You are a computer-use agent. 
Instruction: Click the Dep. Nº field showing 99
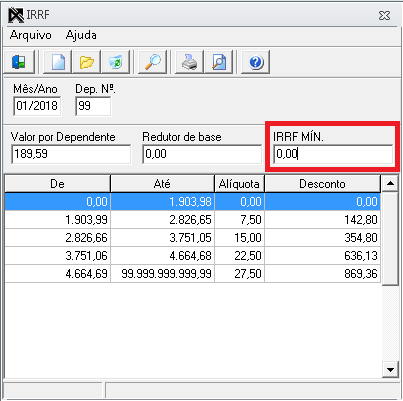93,106
